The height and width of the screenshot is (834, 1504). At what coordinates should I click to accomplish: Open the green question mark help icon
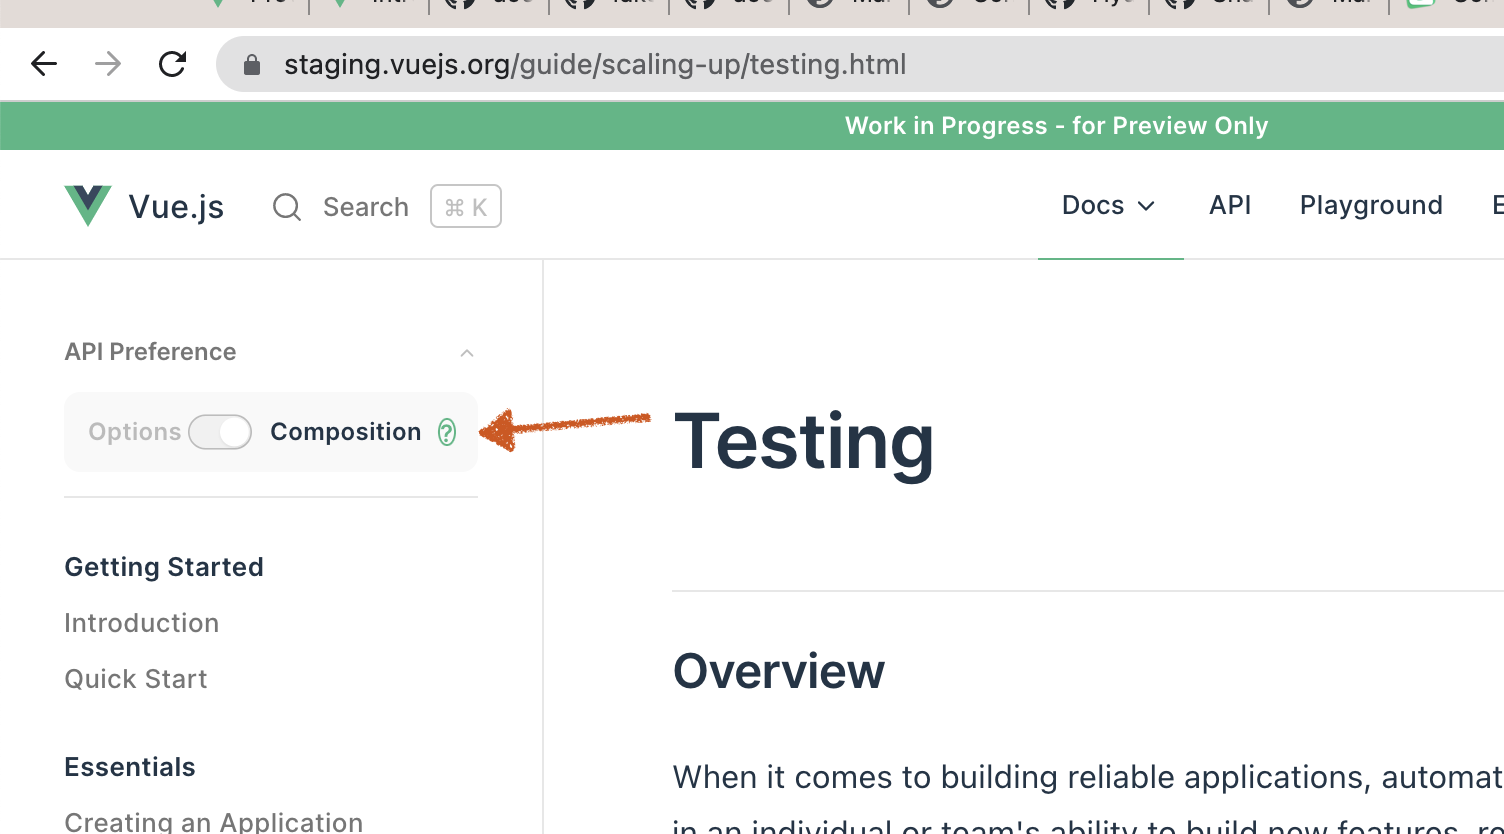(447, 432)
